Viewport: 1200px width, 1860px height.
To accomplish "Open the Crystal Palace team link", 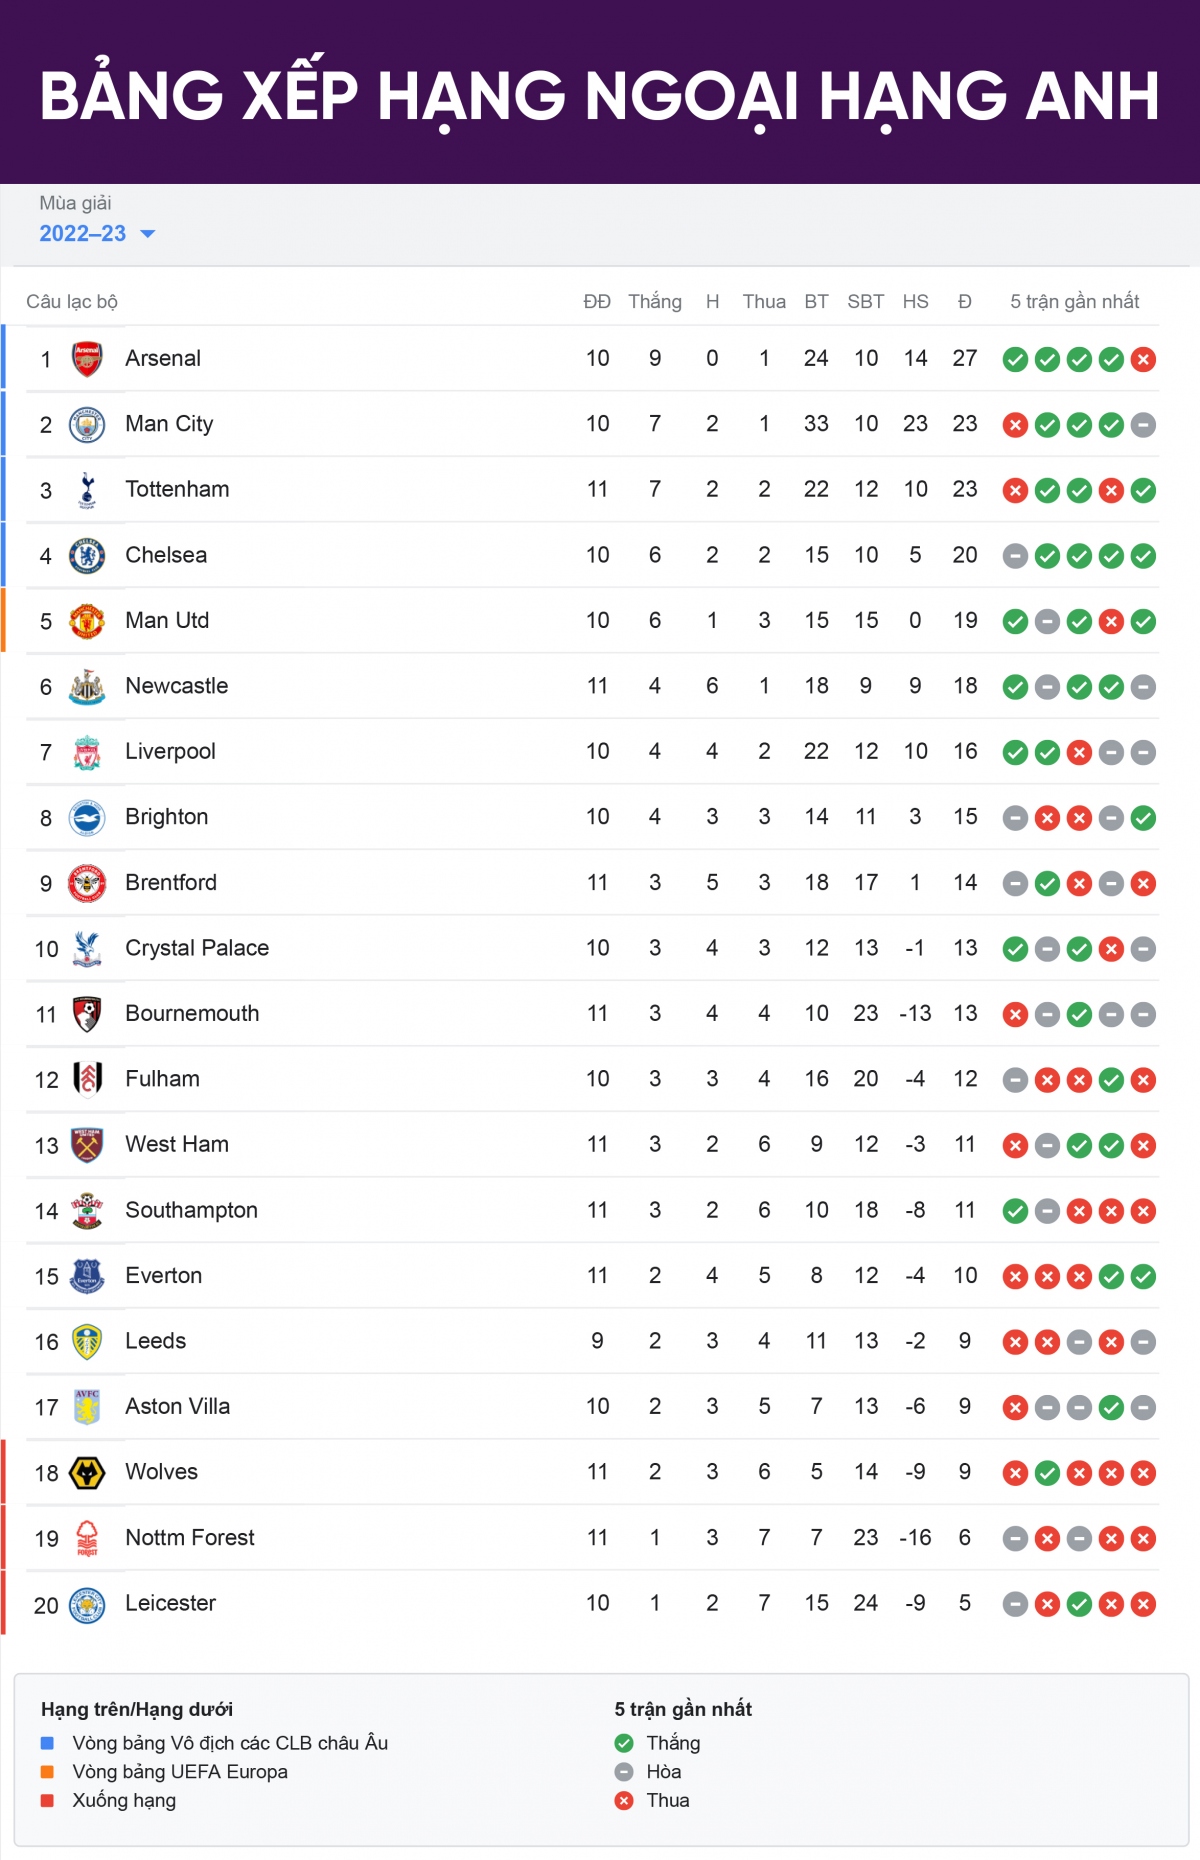I will tap(197, 948).
